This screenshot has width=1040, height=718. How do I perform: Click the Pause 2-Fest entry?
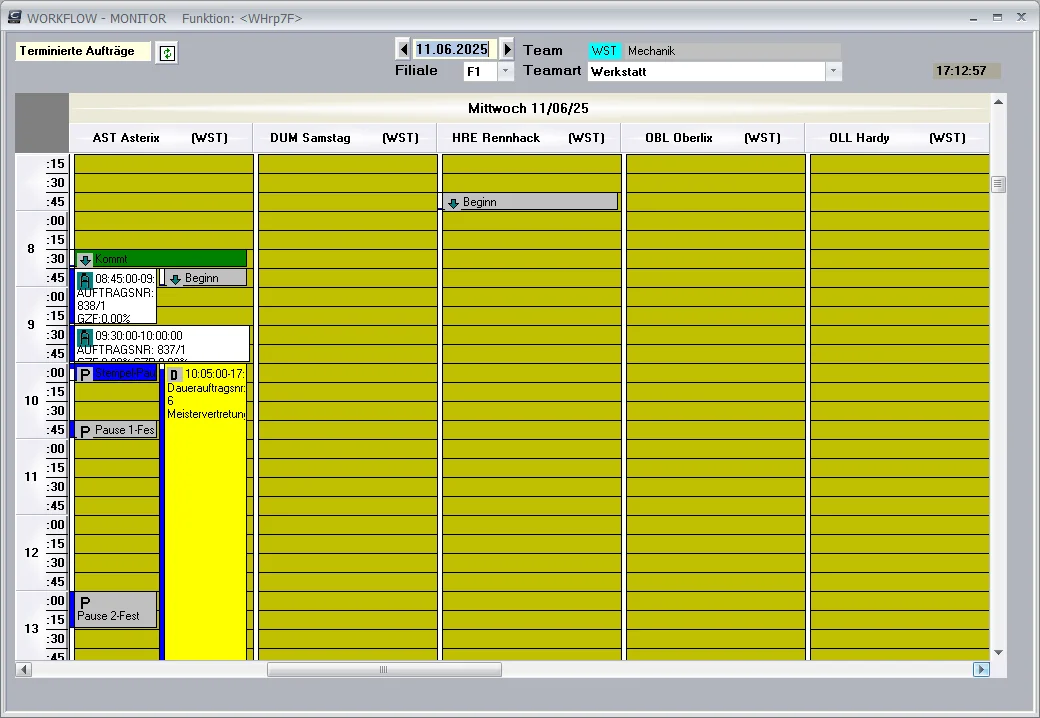point(116,610)
